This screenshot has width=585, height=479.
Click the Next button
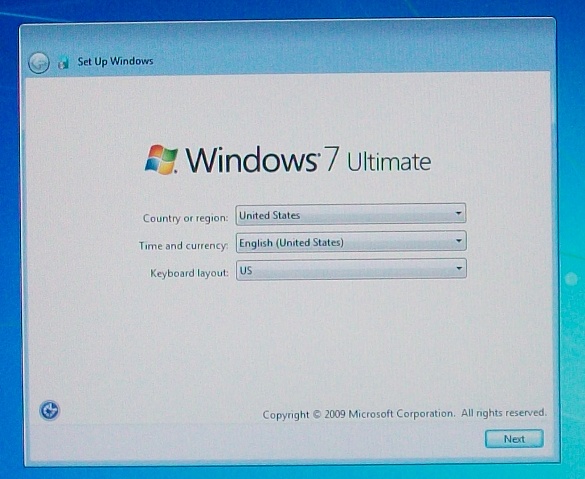point(514,439)
